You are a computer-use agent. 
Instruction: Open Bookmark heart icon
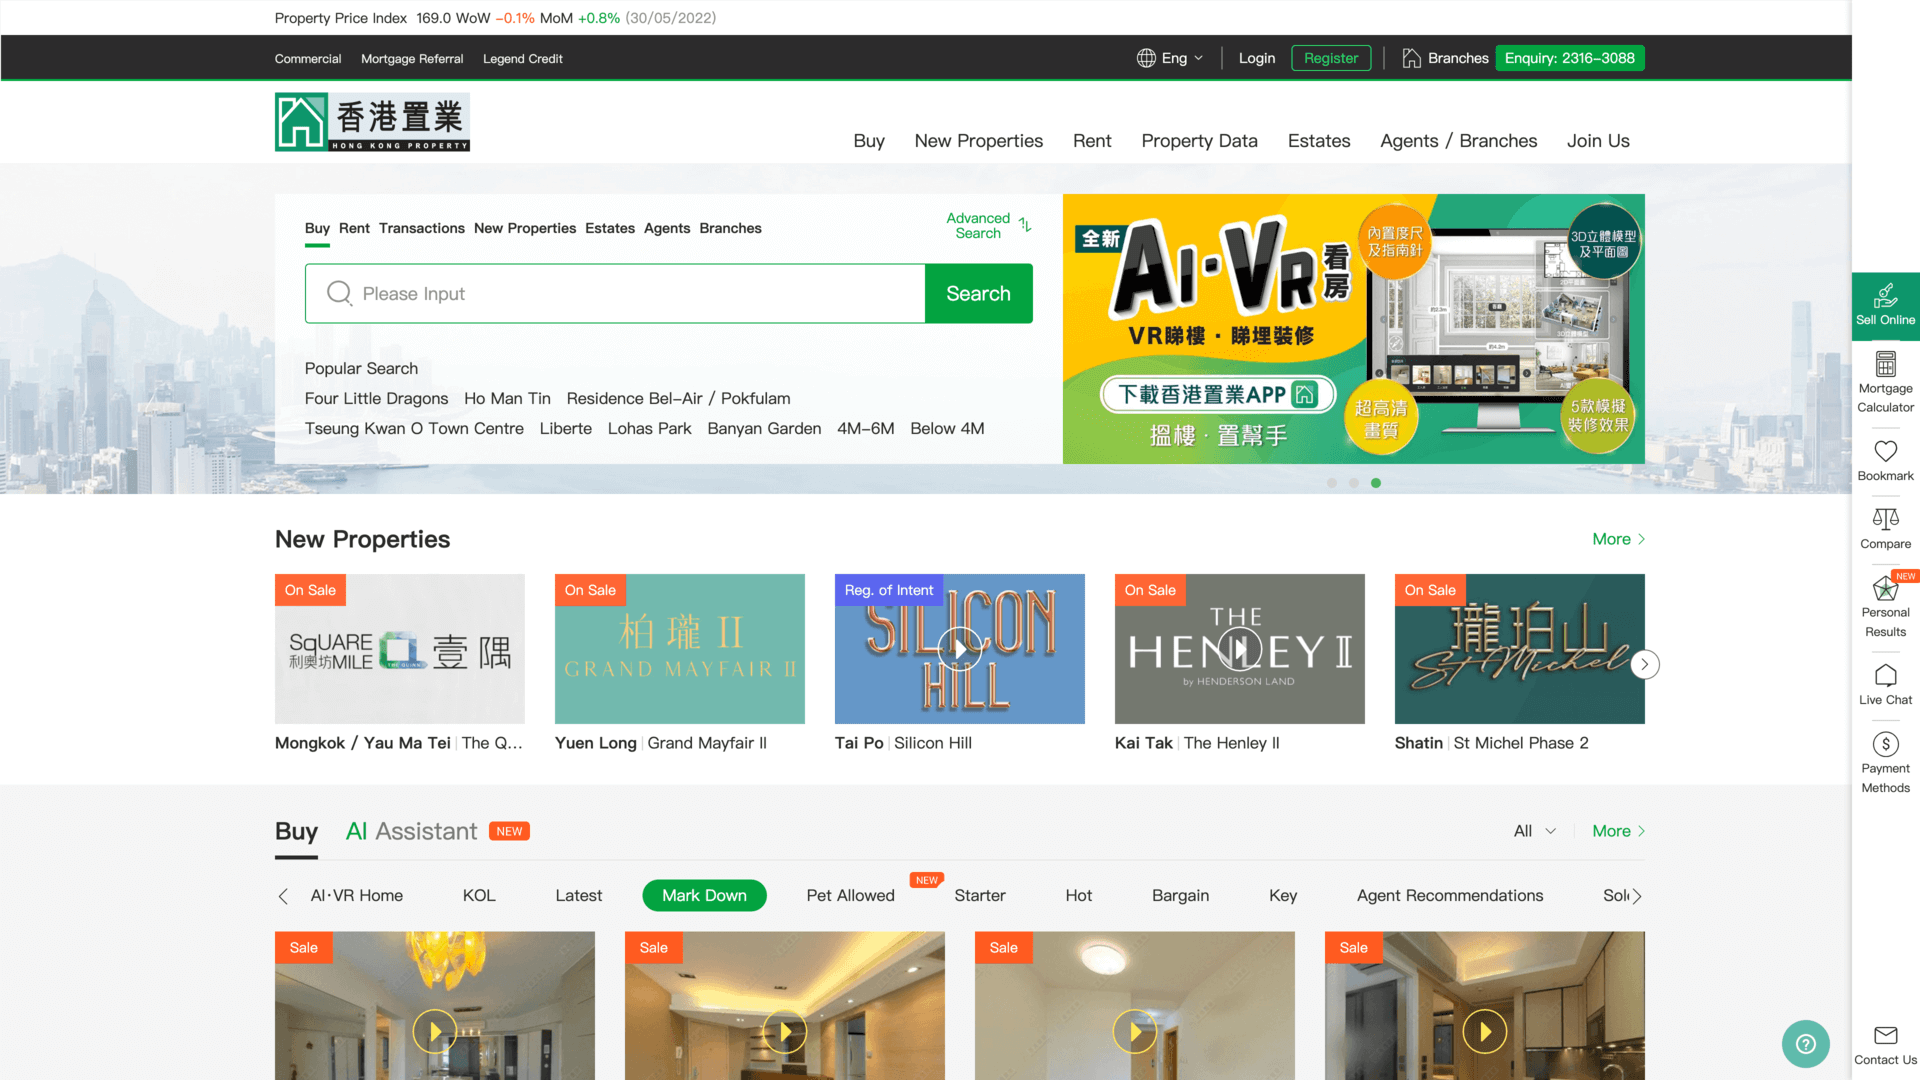point(1885,451)
